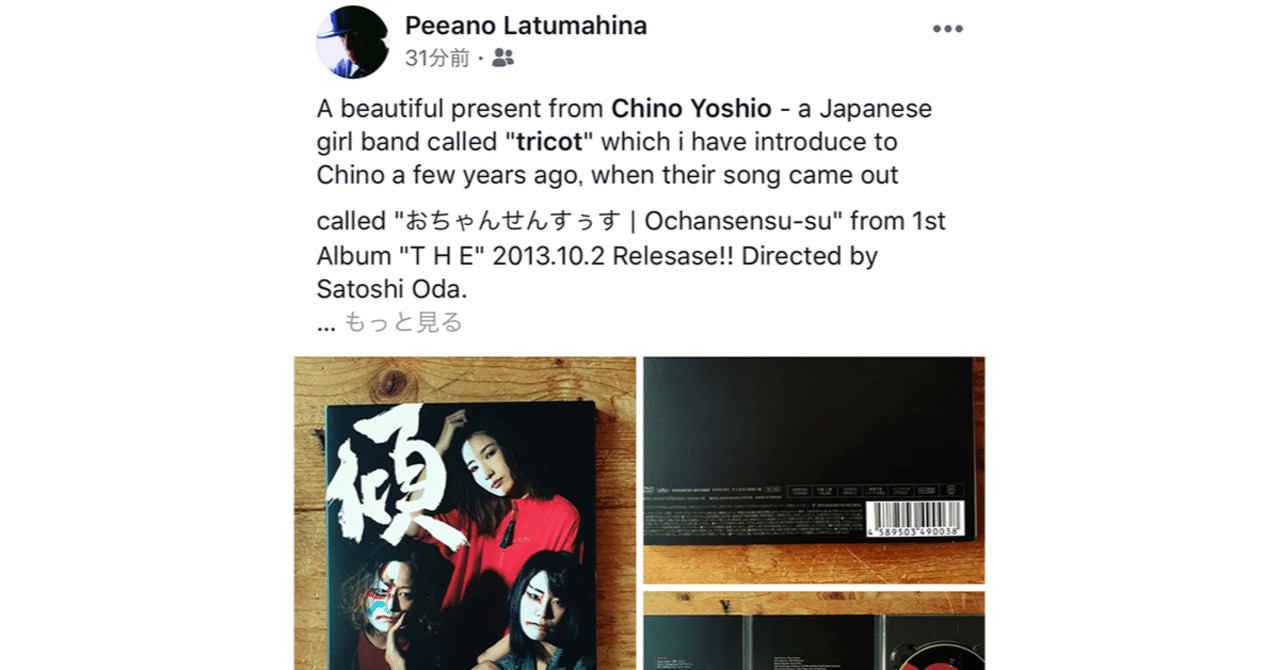Open the album cover front photo

point(465,513)
